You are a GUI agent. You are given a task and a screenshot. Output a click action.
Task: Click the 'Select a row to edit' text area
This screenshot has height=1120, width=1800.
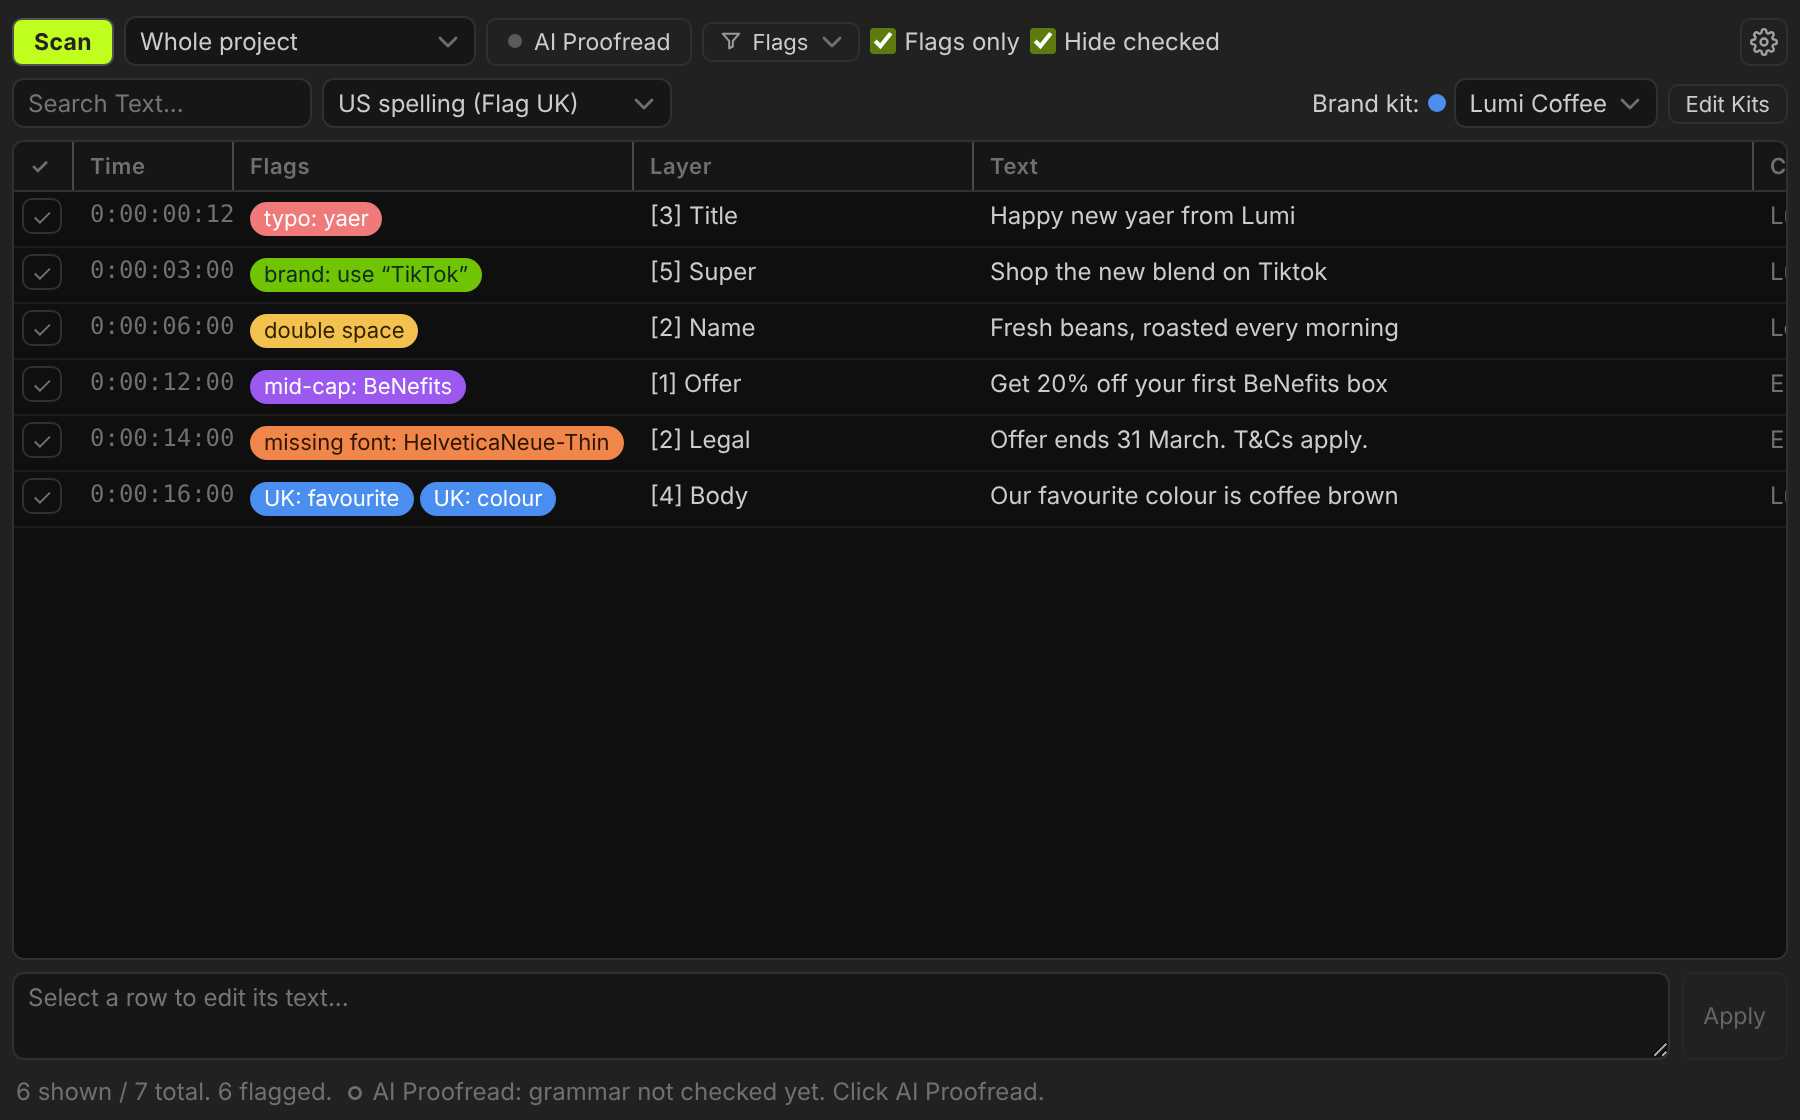point(841,1016)
